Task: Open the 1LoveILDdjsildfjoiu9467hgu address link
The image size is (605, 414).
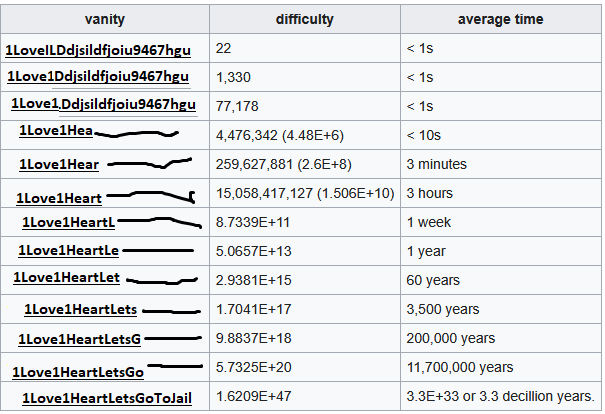Action: tap(98, 50)
